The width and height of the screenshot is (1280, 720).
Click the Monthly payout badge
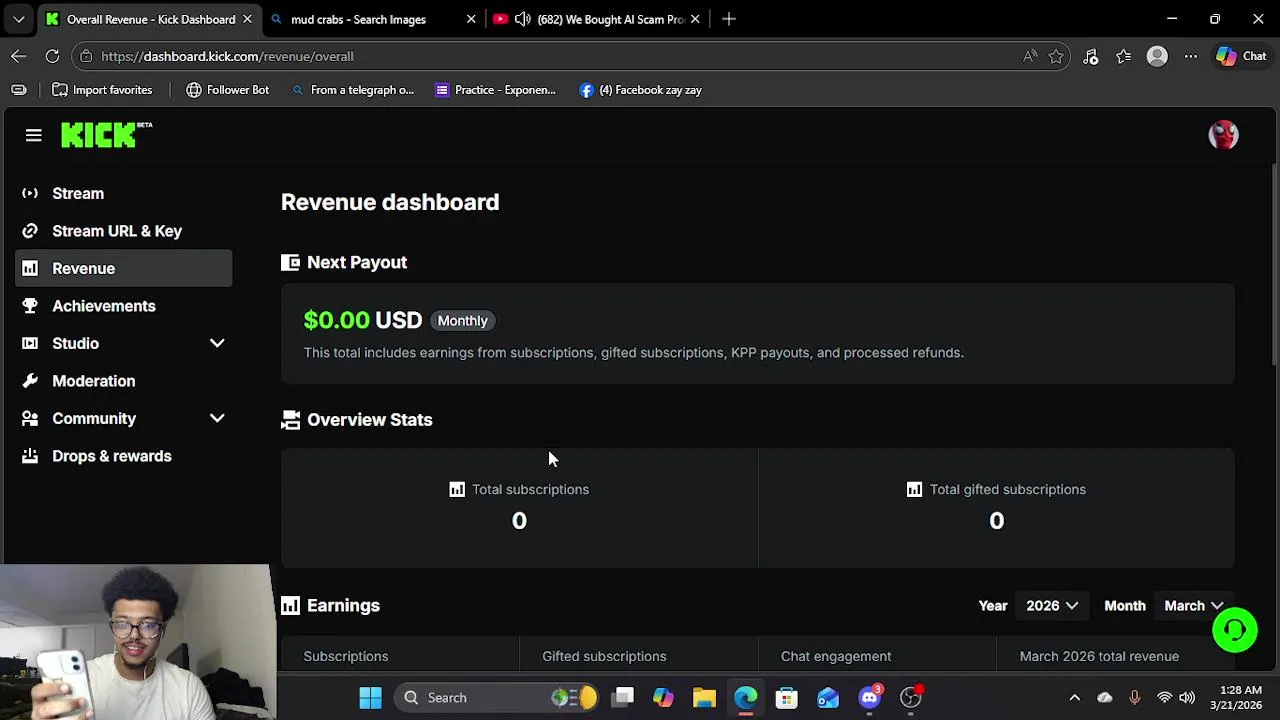[x=462, y=321]
